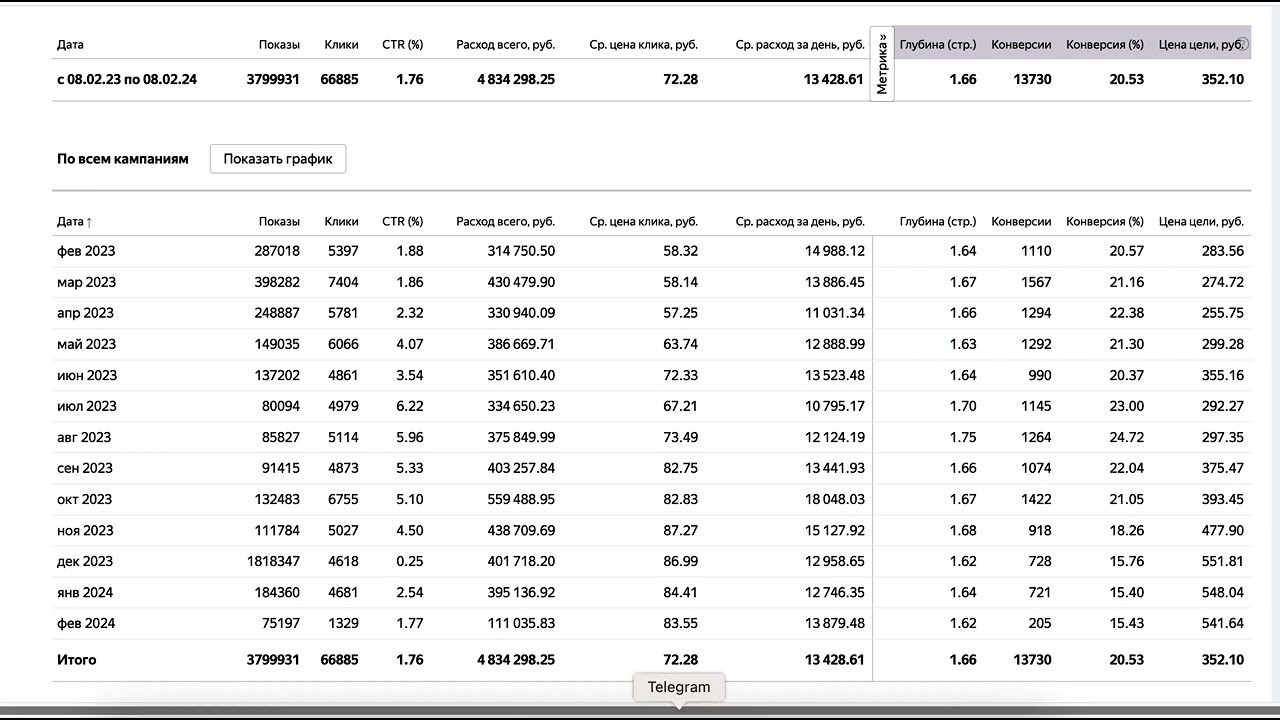Select click price 63.74 for май 2023
The height and width of the screenshot is (720, 1280).
tap(680, 344)
